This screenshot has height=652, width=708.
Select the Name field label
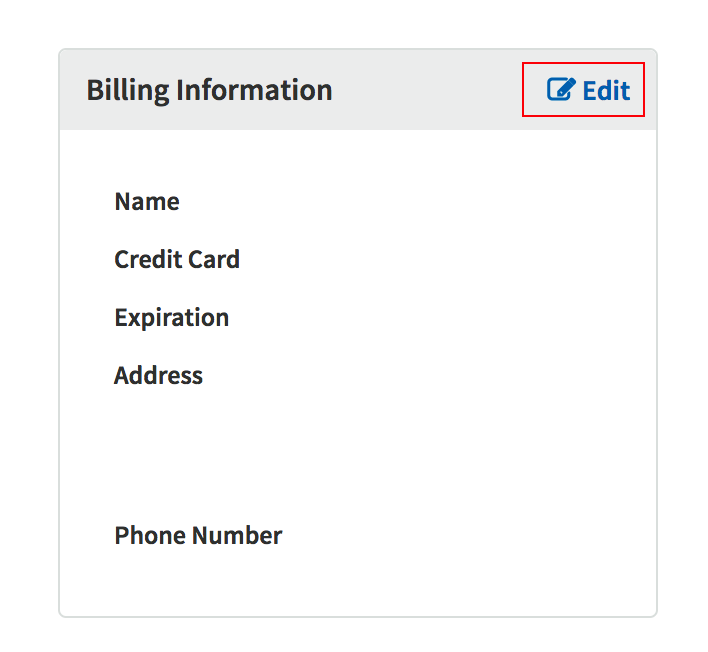[147, 202]
